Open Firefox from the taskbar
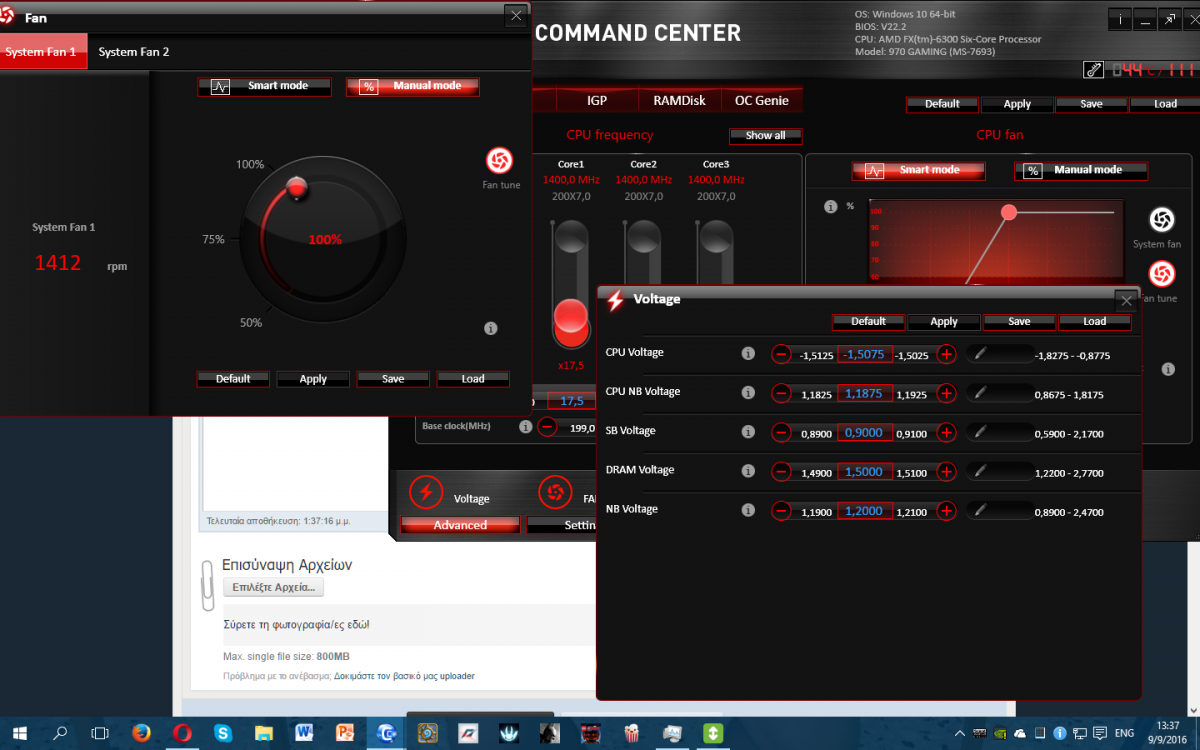 [x=141, y=733]
